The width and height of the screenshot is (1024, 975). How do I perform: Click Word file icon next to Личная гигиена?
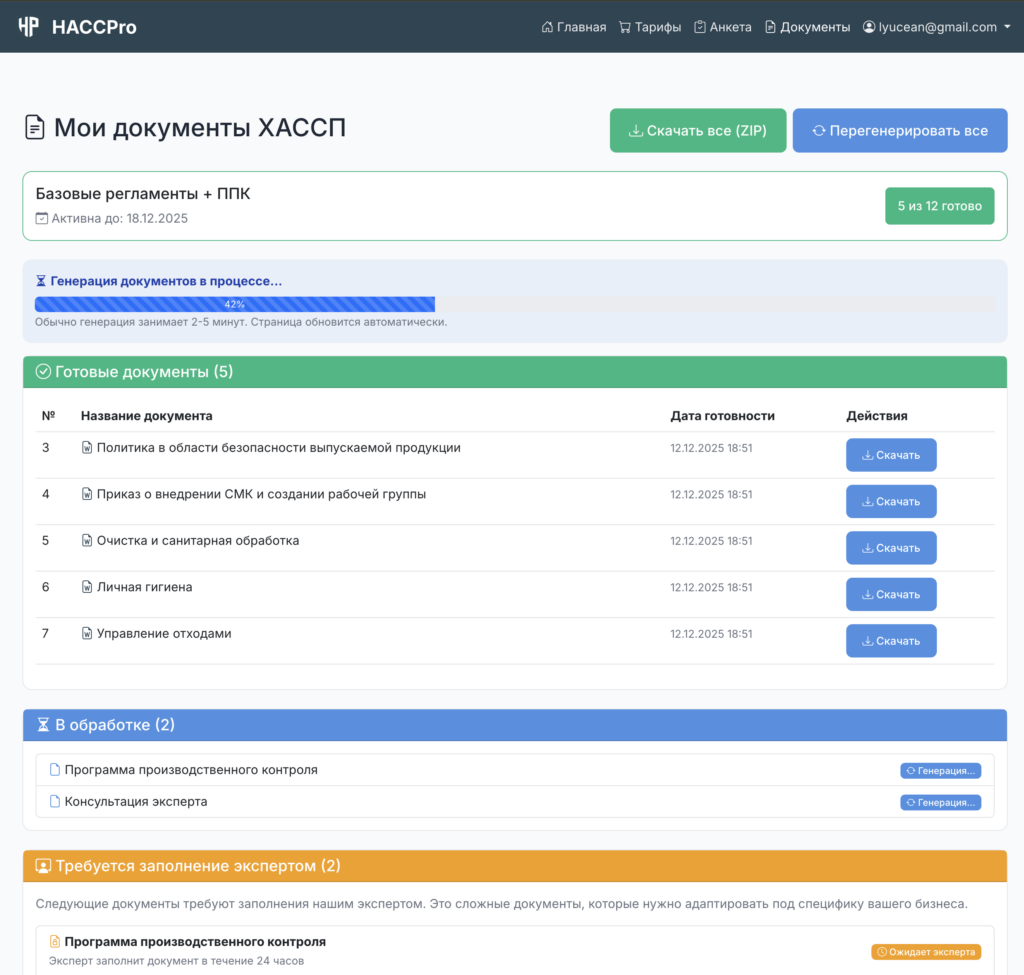pos(87,588)
